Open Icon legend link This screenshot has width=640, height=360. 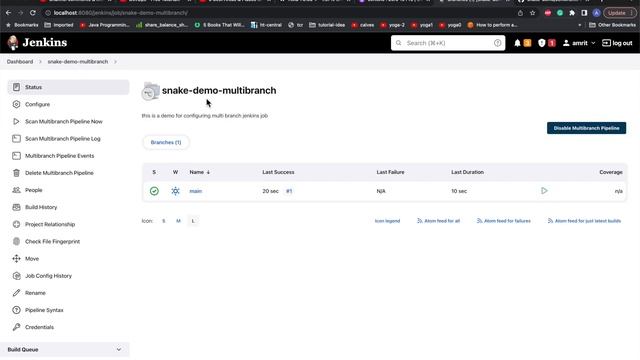387,221
